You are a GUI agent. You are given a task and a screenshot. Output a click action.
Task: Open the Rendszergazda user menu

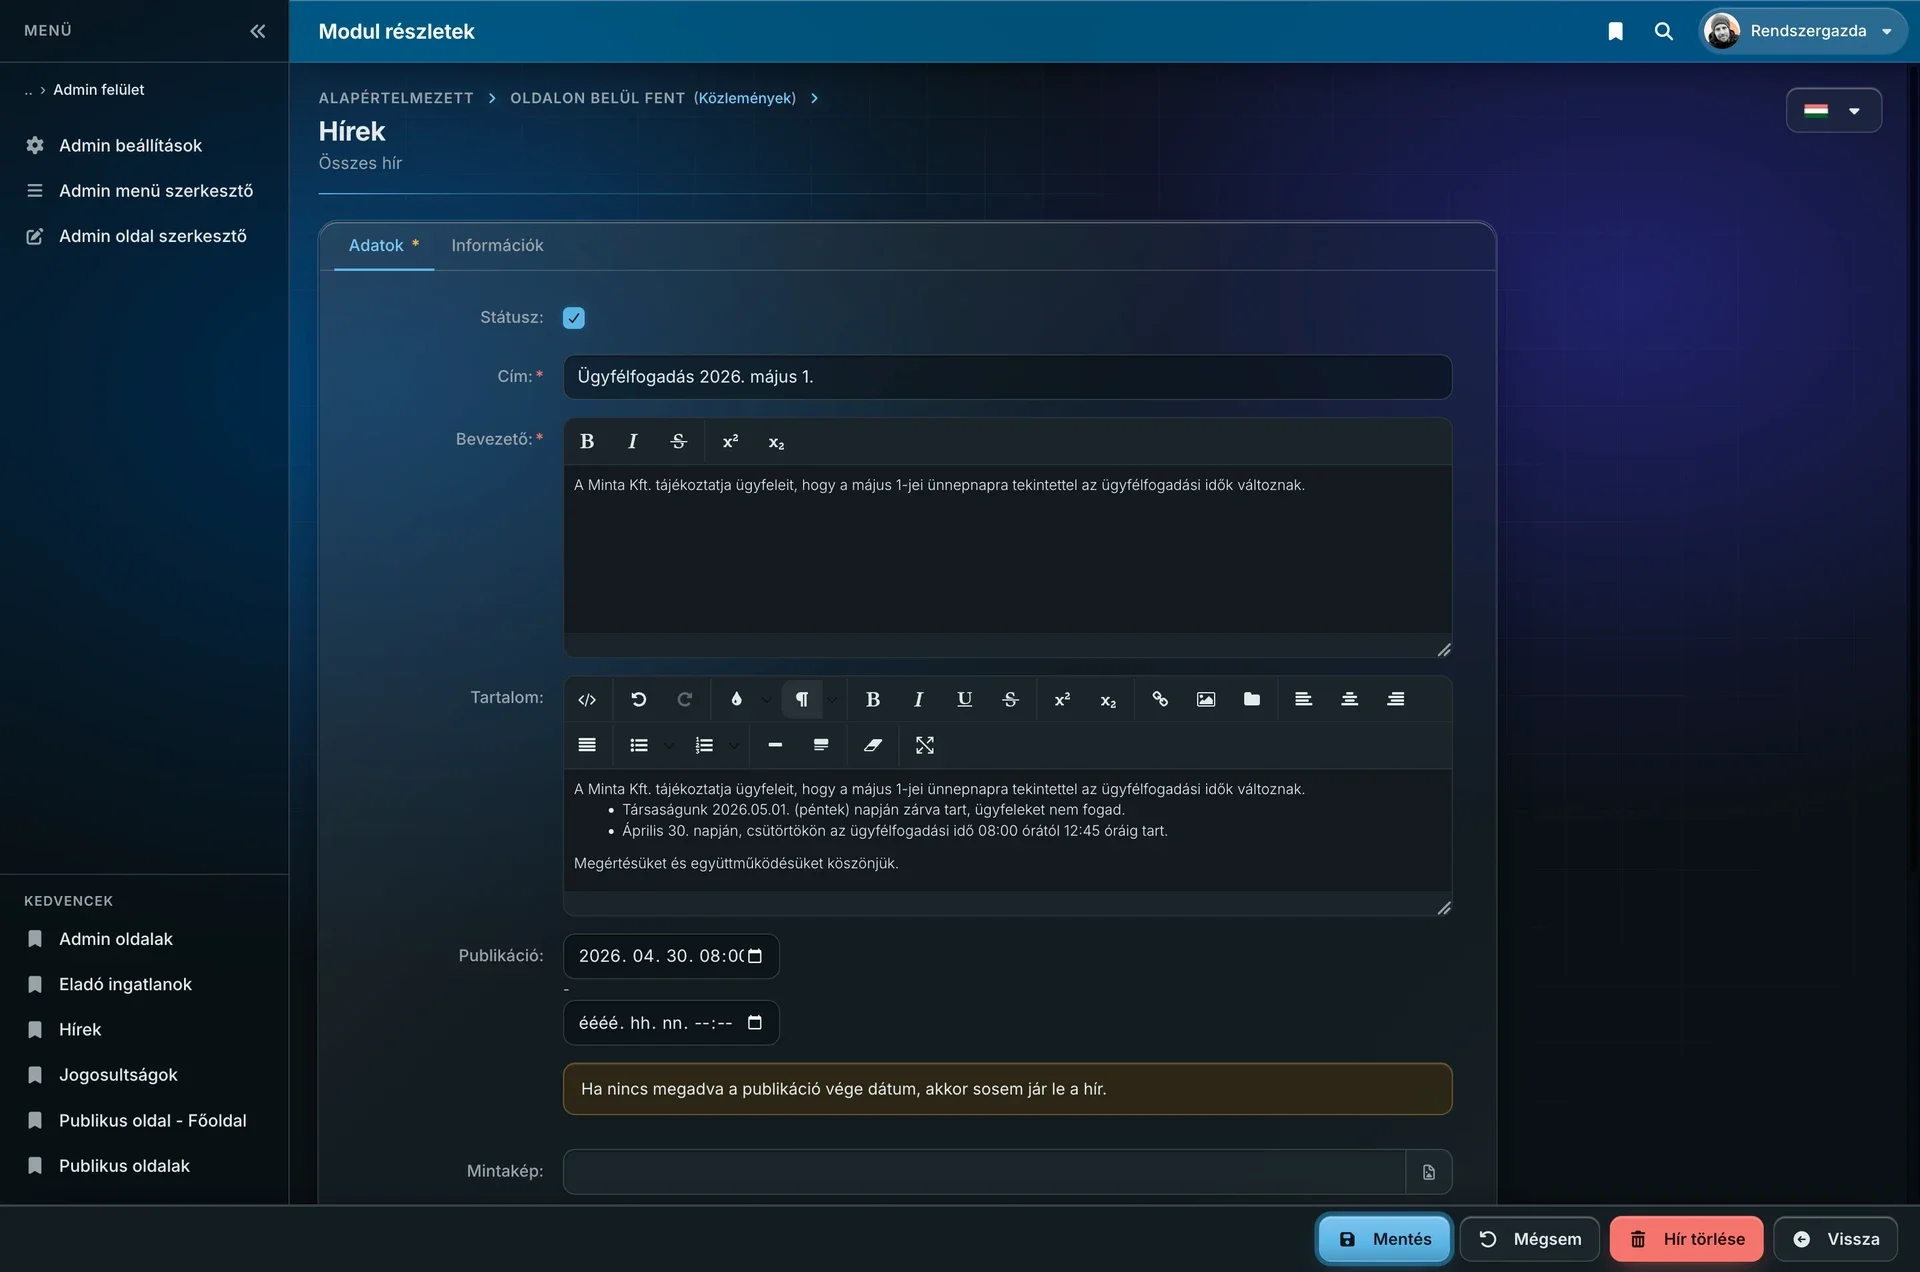tap(1802, 31)
